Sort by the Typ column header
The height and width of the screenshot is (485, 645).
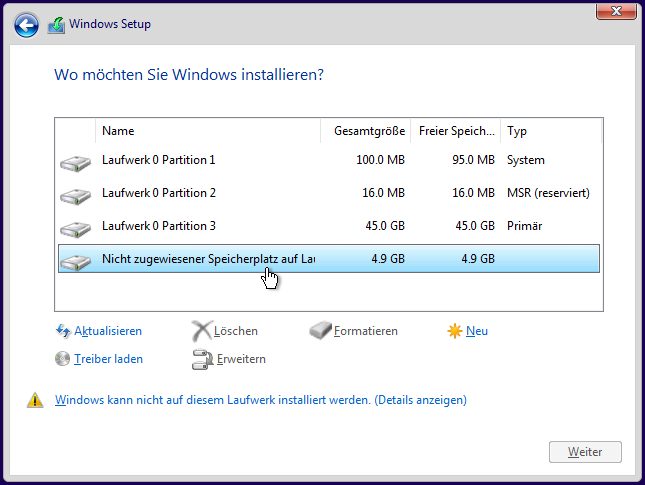point(551,131)
